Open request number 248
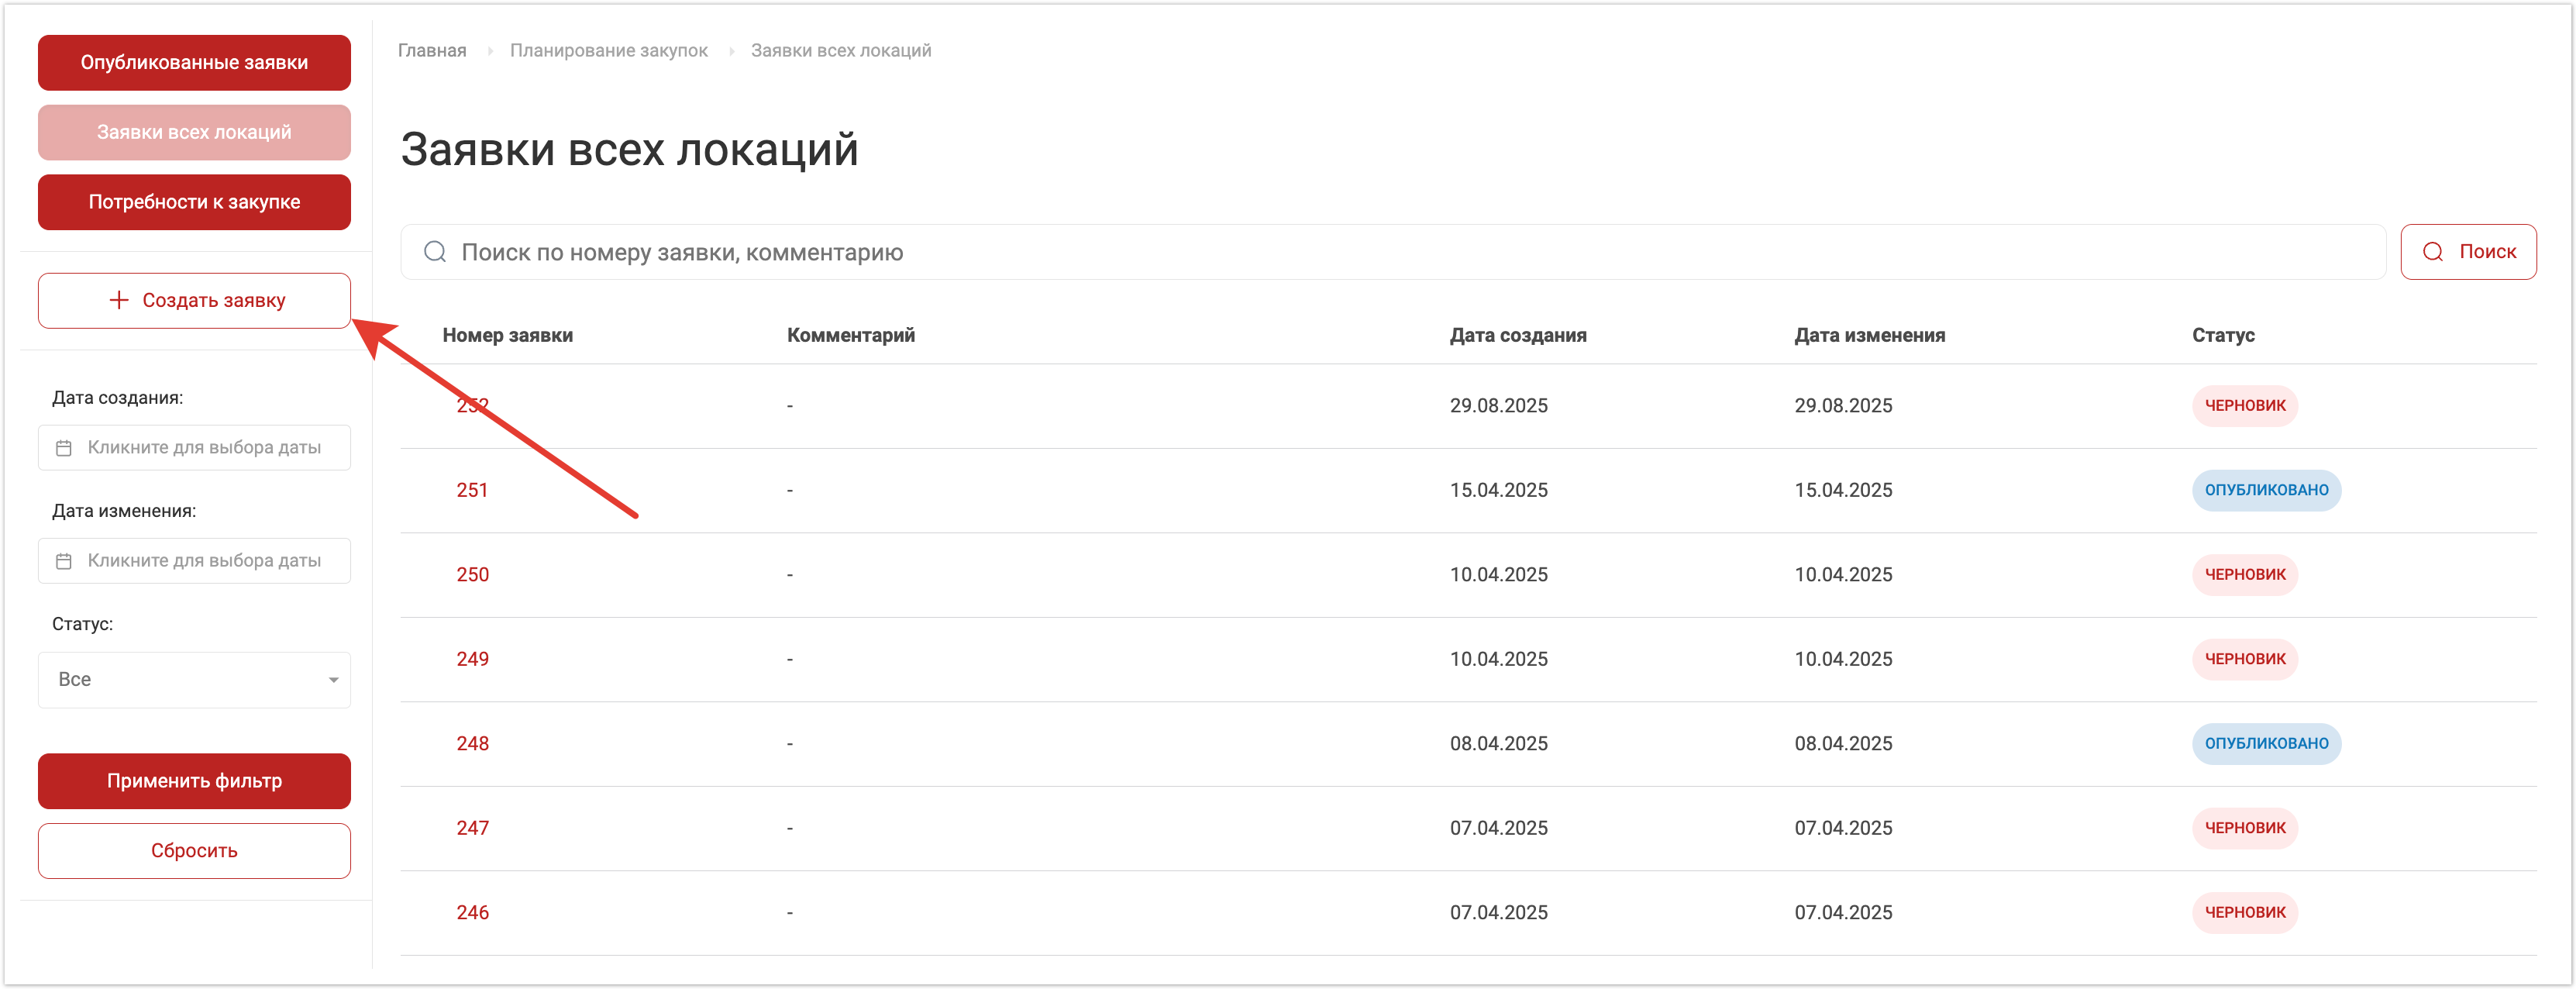Screen dimensions: 2576x989 (x=472, y=744)
